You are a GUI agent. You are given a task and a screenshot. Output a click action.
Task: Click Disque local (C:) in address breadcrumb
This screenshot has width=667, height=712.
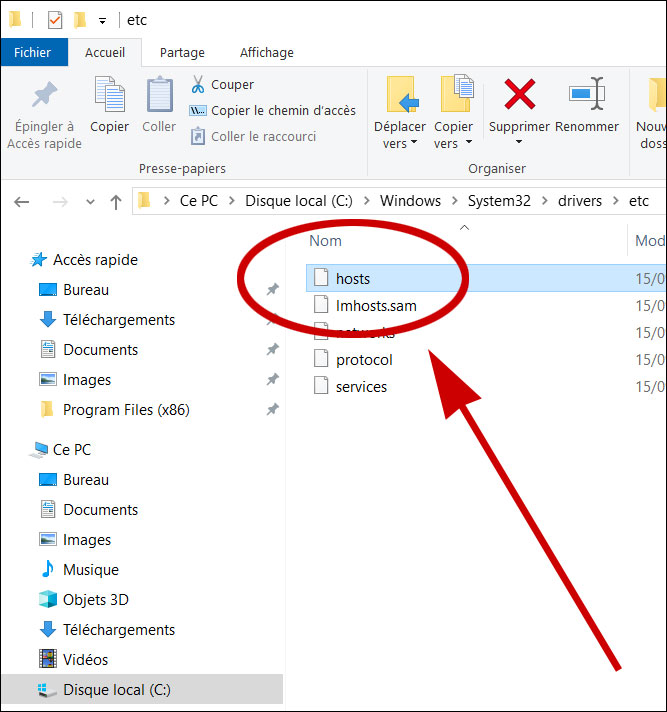299,201
